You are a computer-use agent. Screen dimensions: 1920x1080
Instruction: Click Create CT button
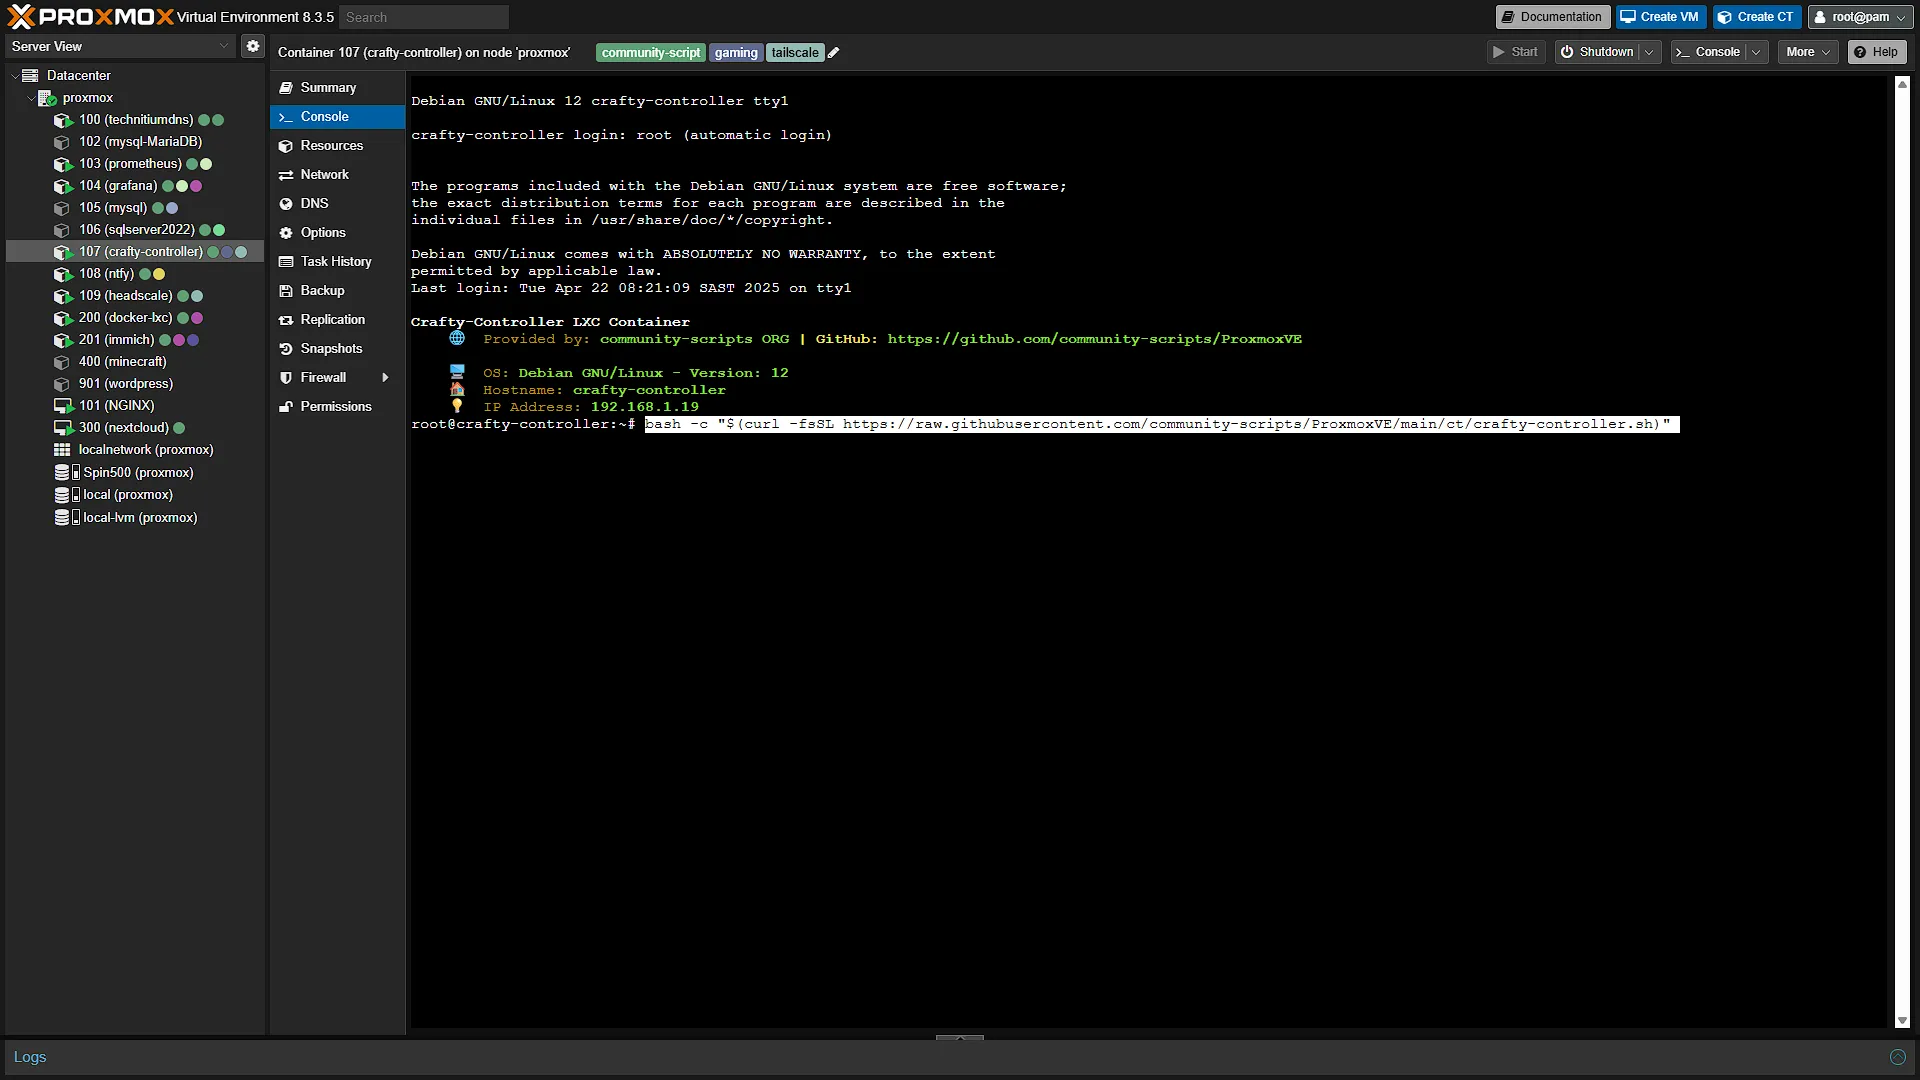tap(1756, 17)
